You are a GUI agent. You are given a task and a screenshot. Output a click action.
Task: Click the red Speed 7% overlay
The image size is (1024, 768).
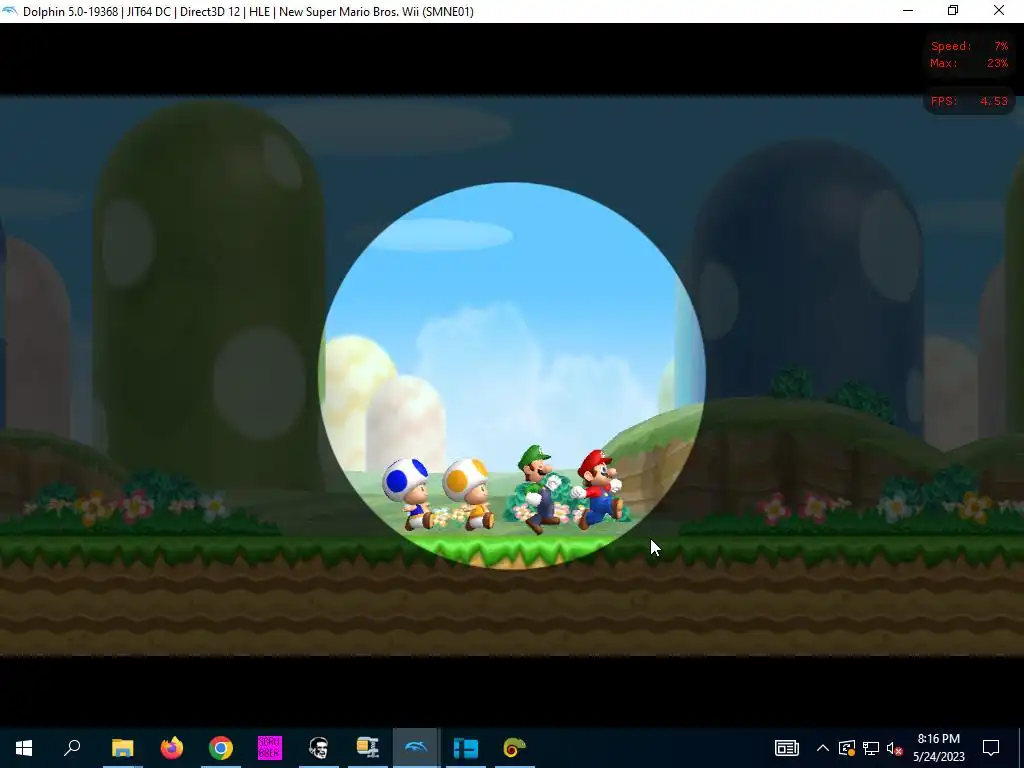click(x=969, y=46)
